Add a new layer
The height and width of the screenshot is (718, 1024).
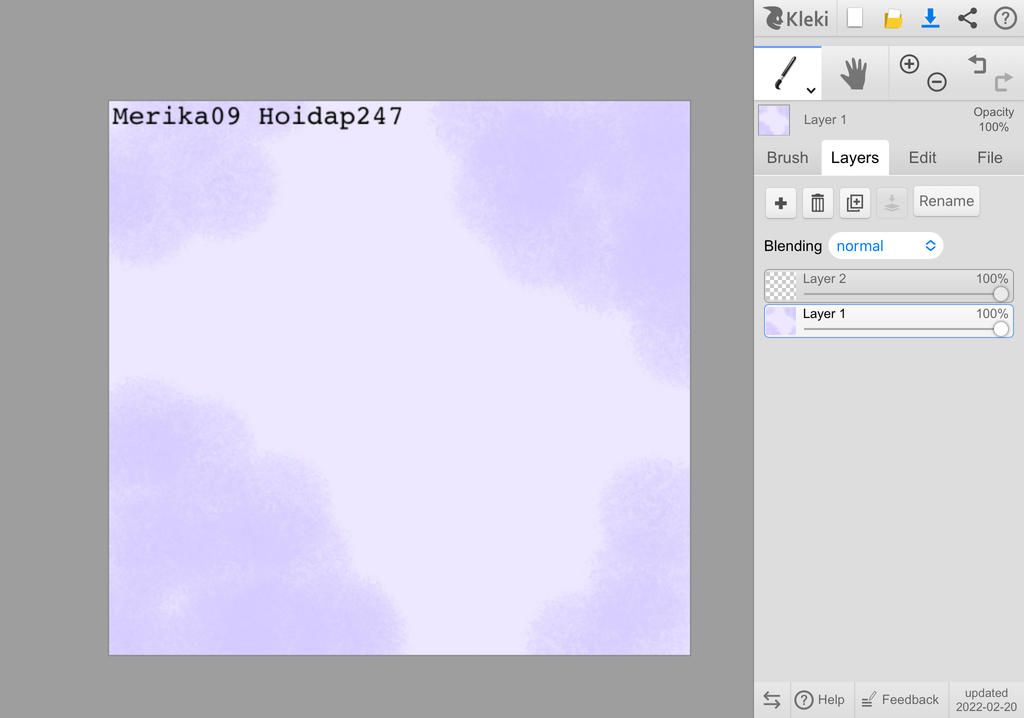[780, 203]
